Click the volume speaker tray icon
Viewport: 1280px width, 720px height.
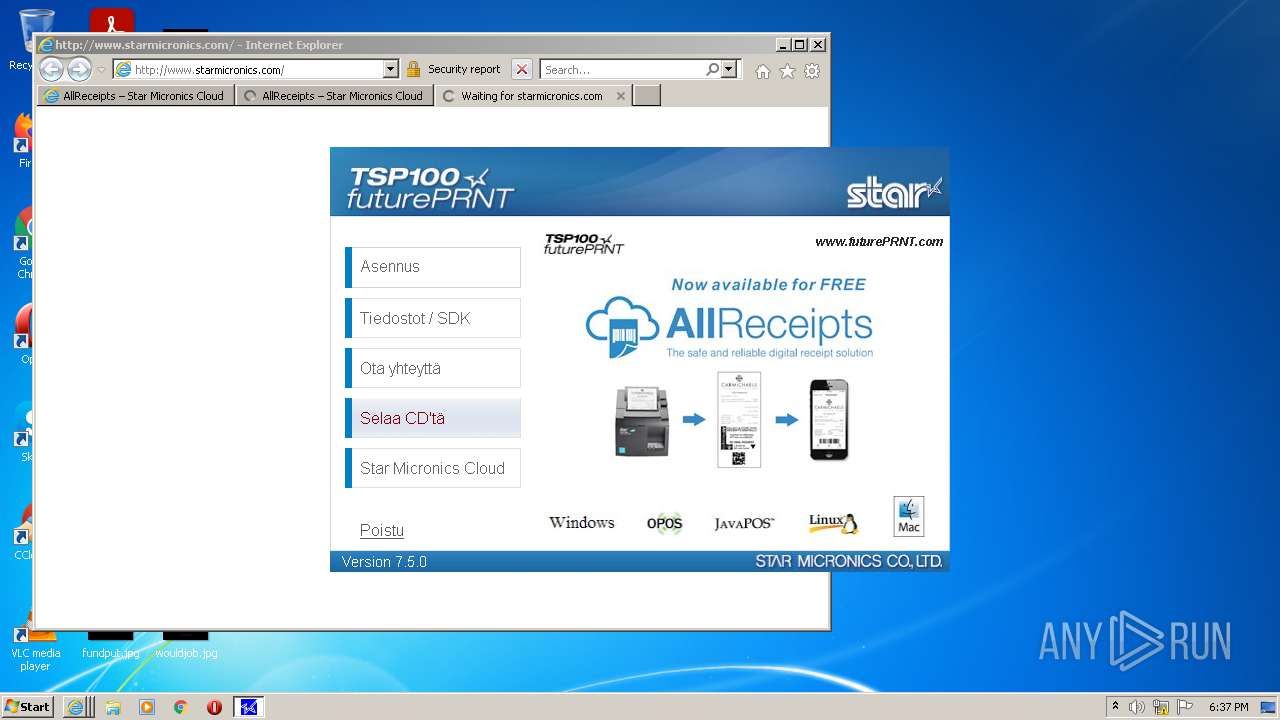(x=1137, y=707)
